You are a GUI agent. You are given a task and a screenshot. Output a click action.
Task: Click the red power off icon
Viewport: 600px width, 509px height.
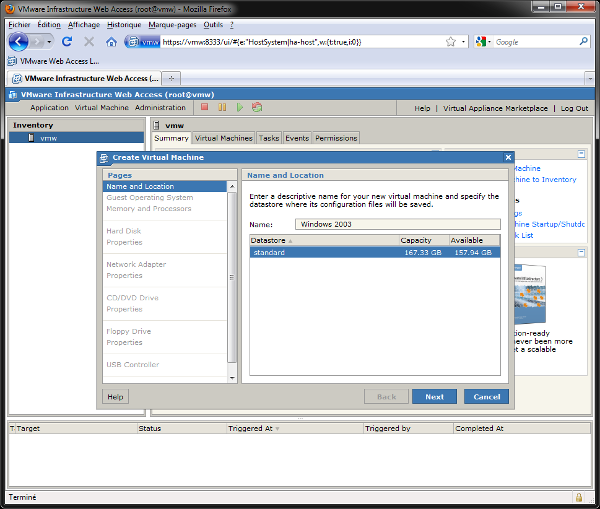coord(205,107)
